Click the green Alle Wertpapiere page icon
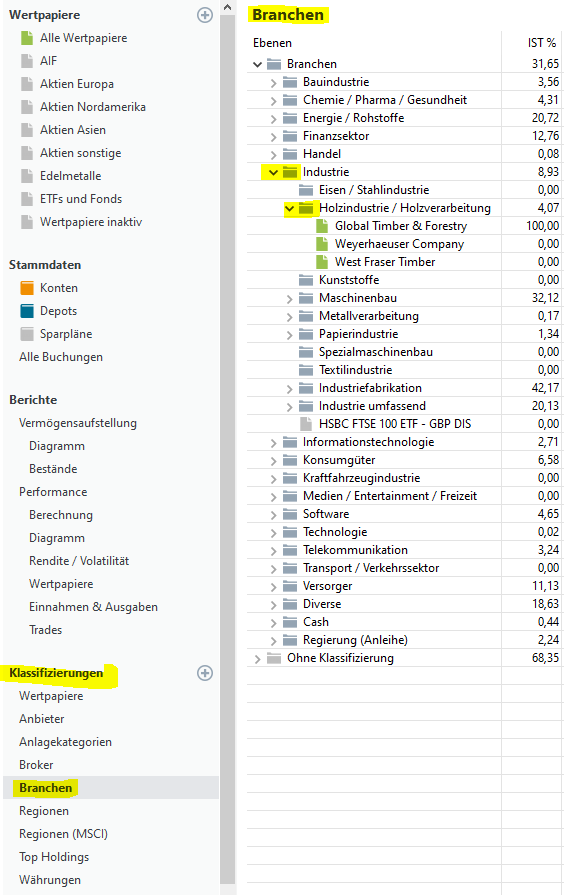 (27, 38)
